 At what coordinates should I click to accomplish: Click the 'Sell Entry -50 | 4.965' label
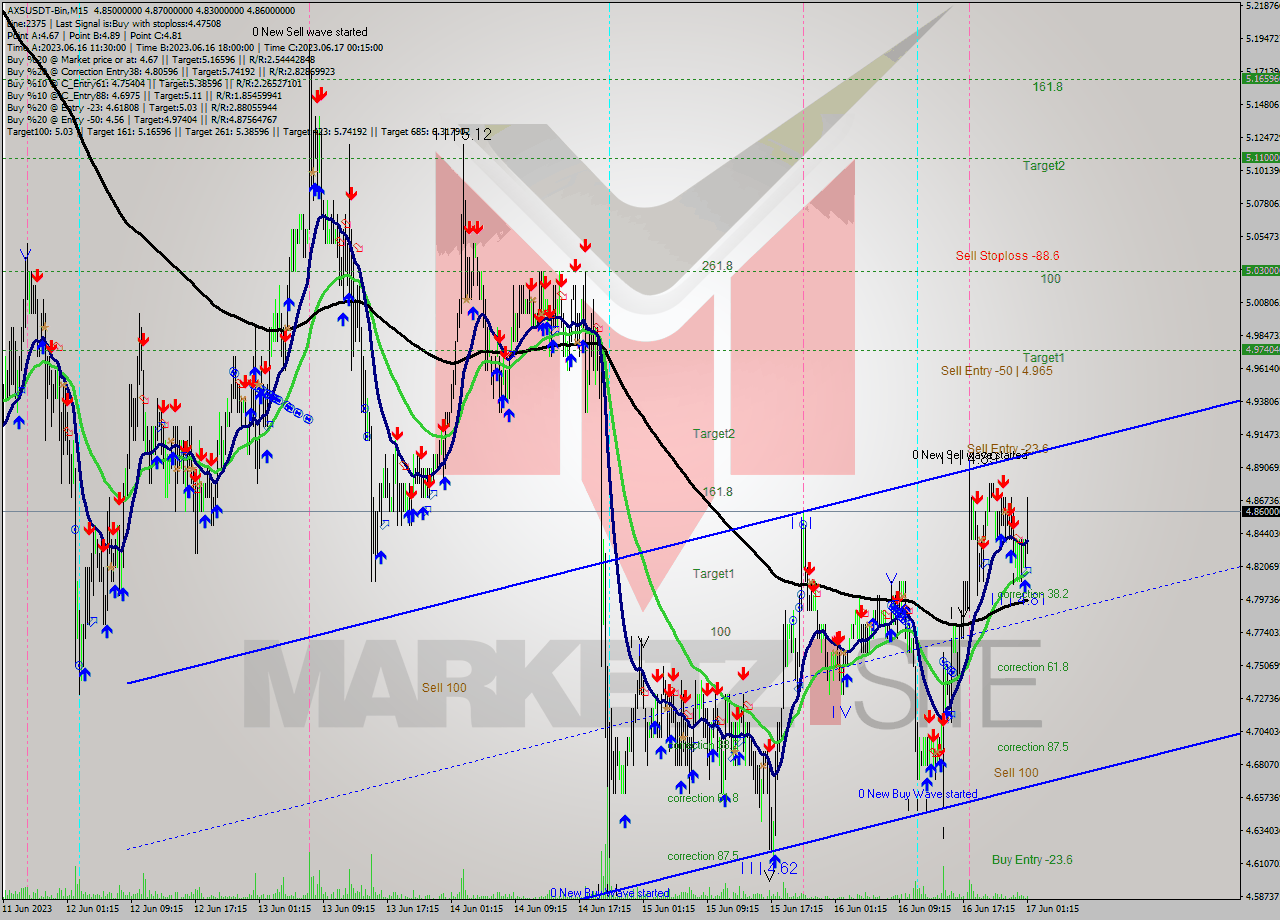tap(996, 371)
